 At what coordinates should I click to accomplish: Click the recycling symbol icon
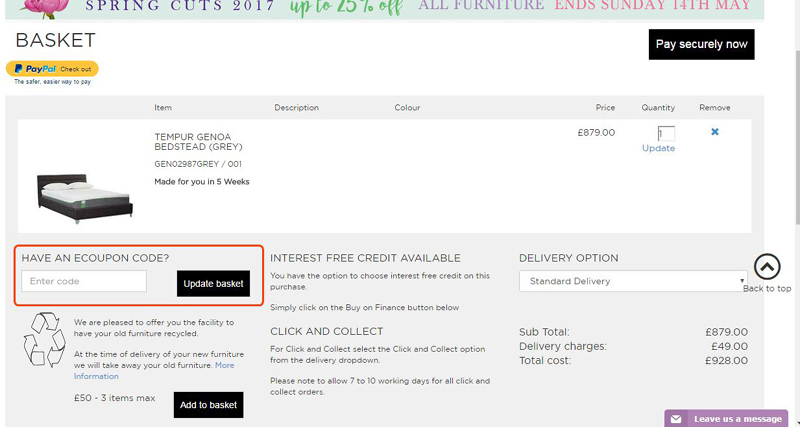(x=44, y=340)
